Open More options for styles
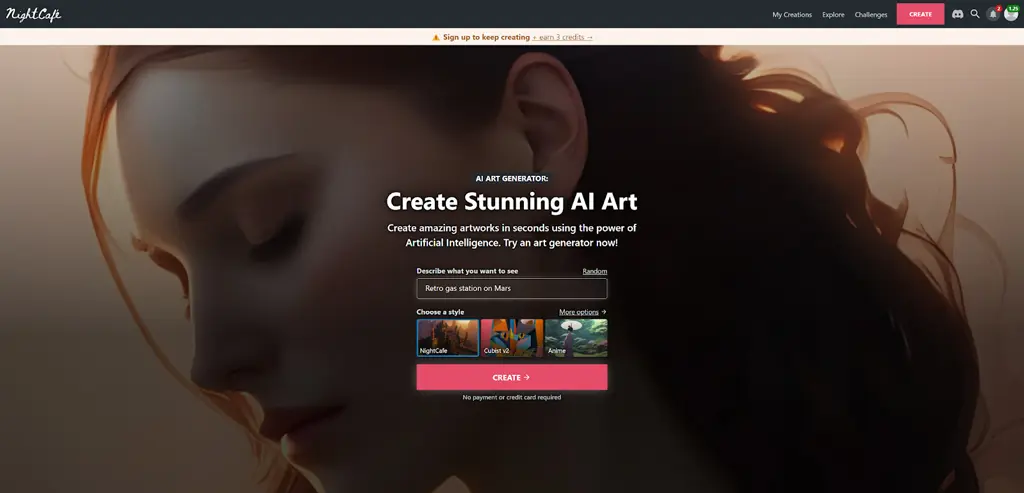Image resolution: width=1024 pixels, height=493 pixels. tap(583, 312)
